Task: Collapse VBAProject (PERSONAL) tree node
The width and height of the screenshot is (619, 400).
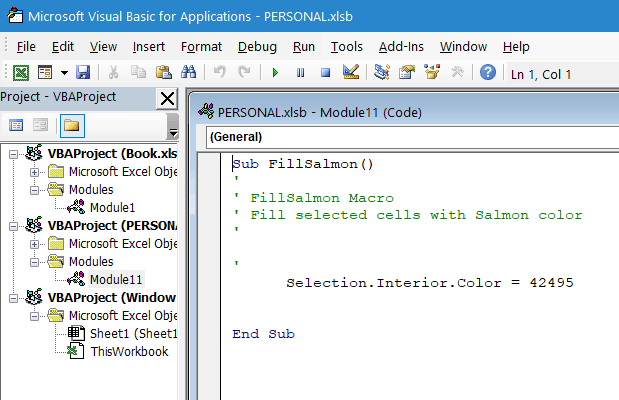Action: 13,226
